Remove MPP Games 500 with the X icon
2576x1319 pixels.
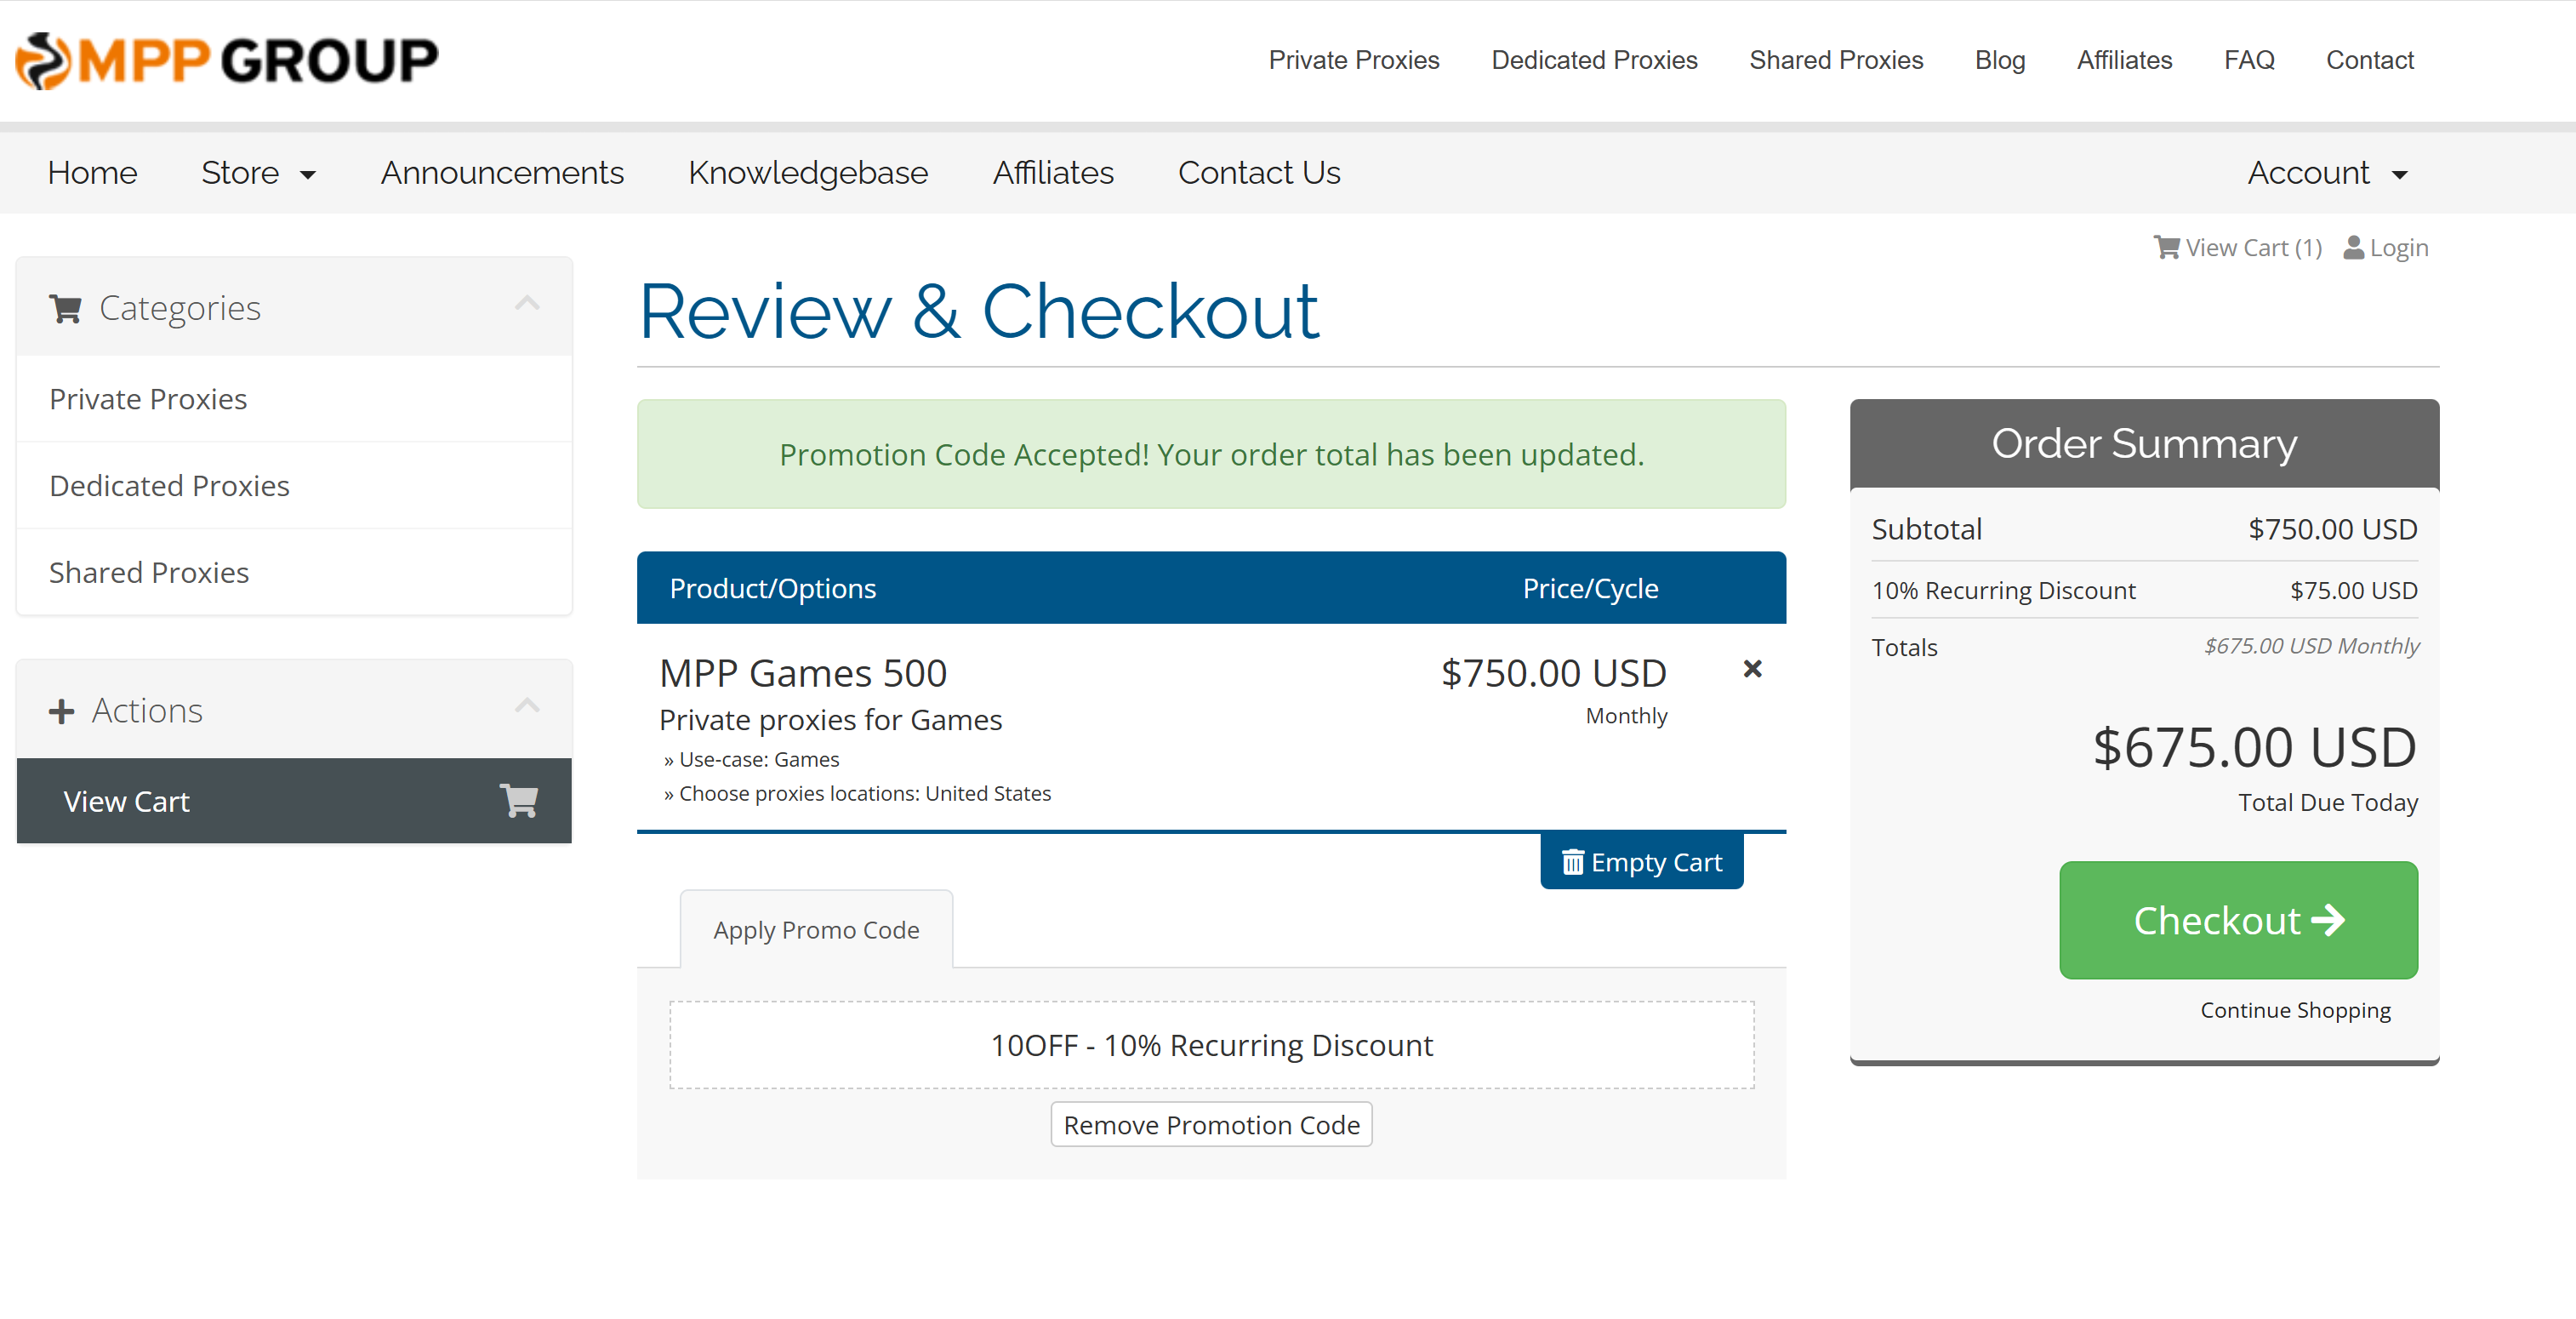(x=1752, y=669)
